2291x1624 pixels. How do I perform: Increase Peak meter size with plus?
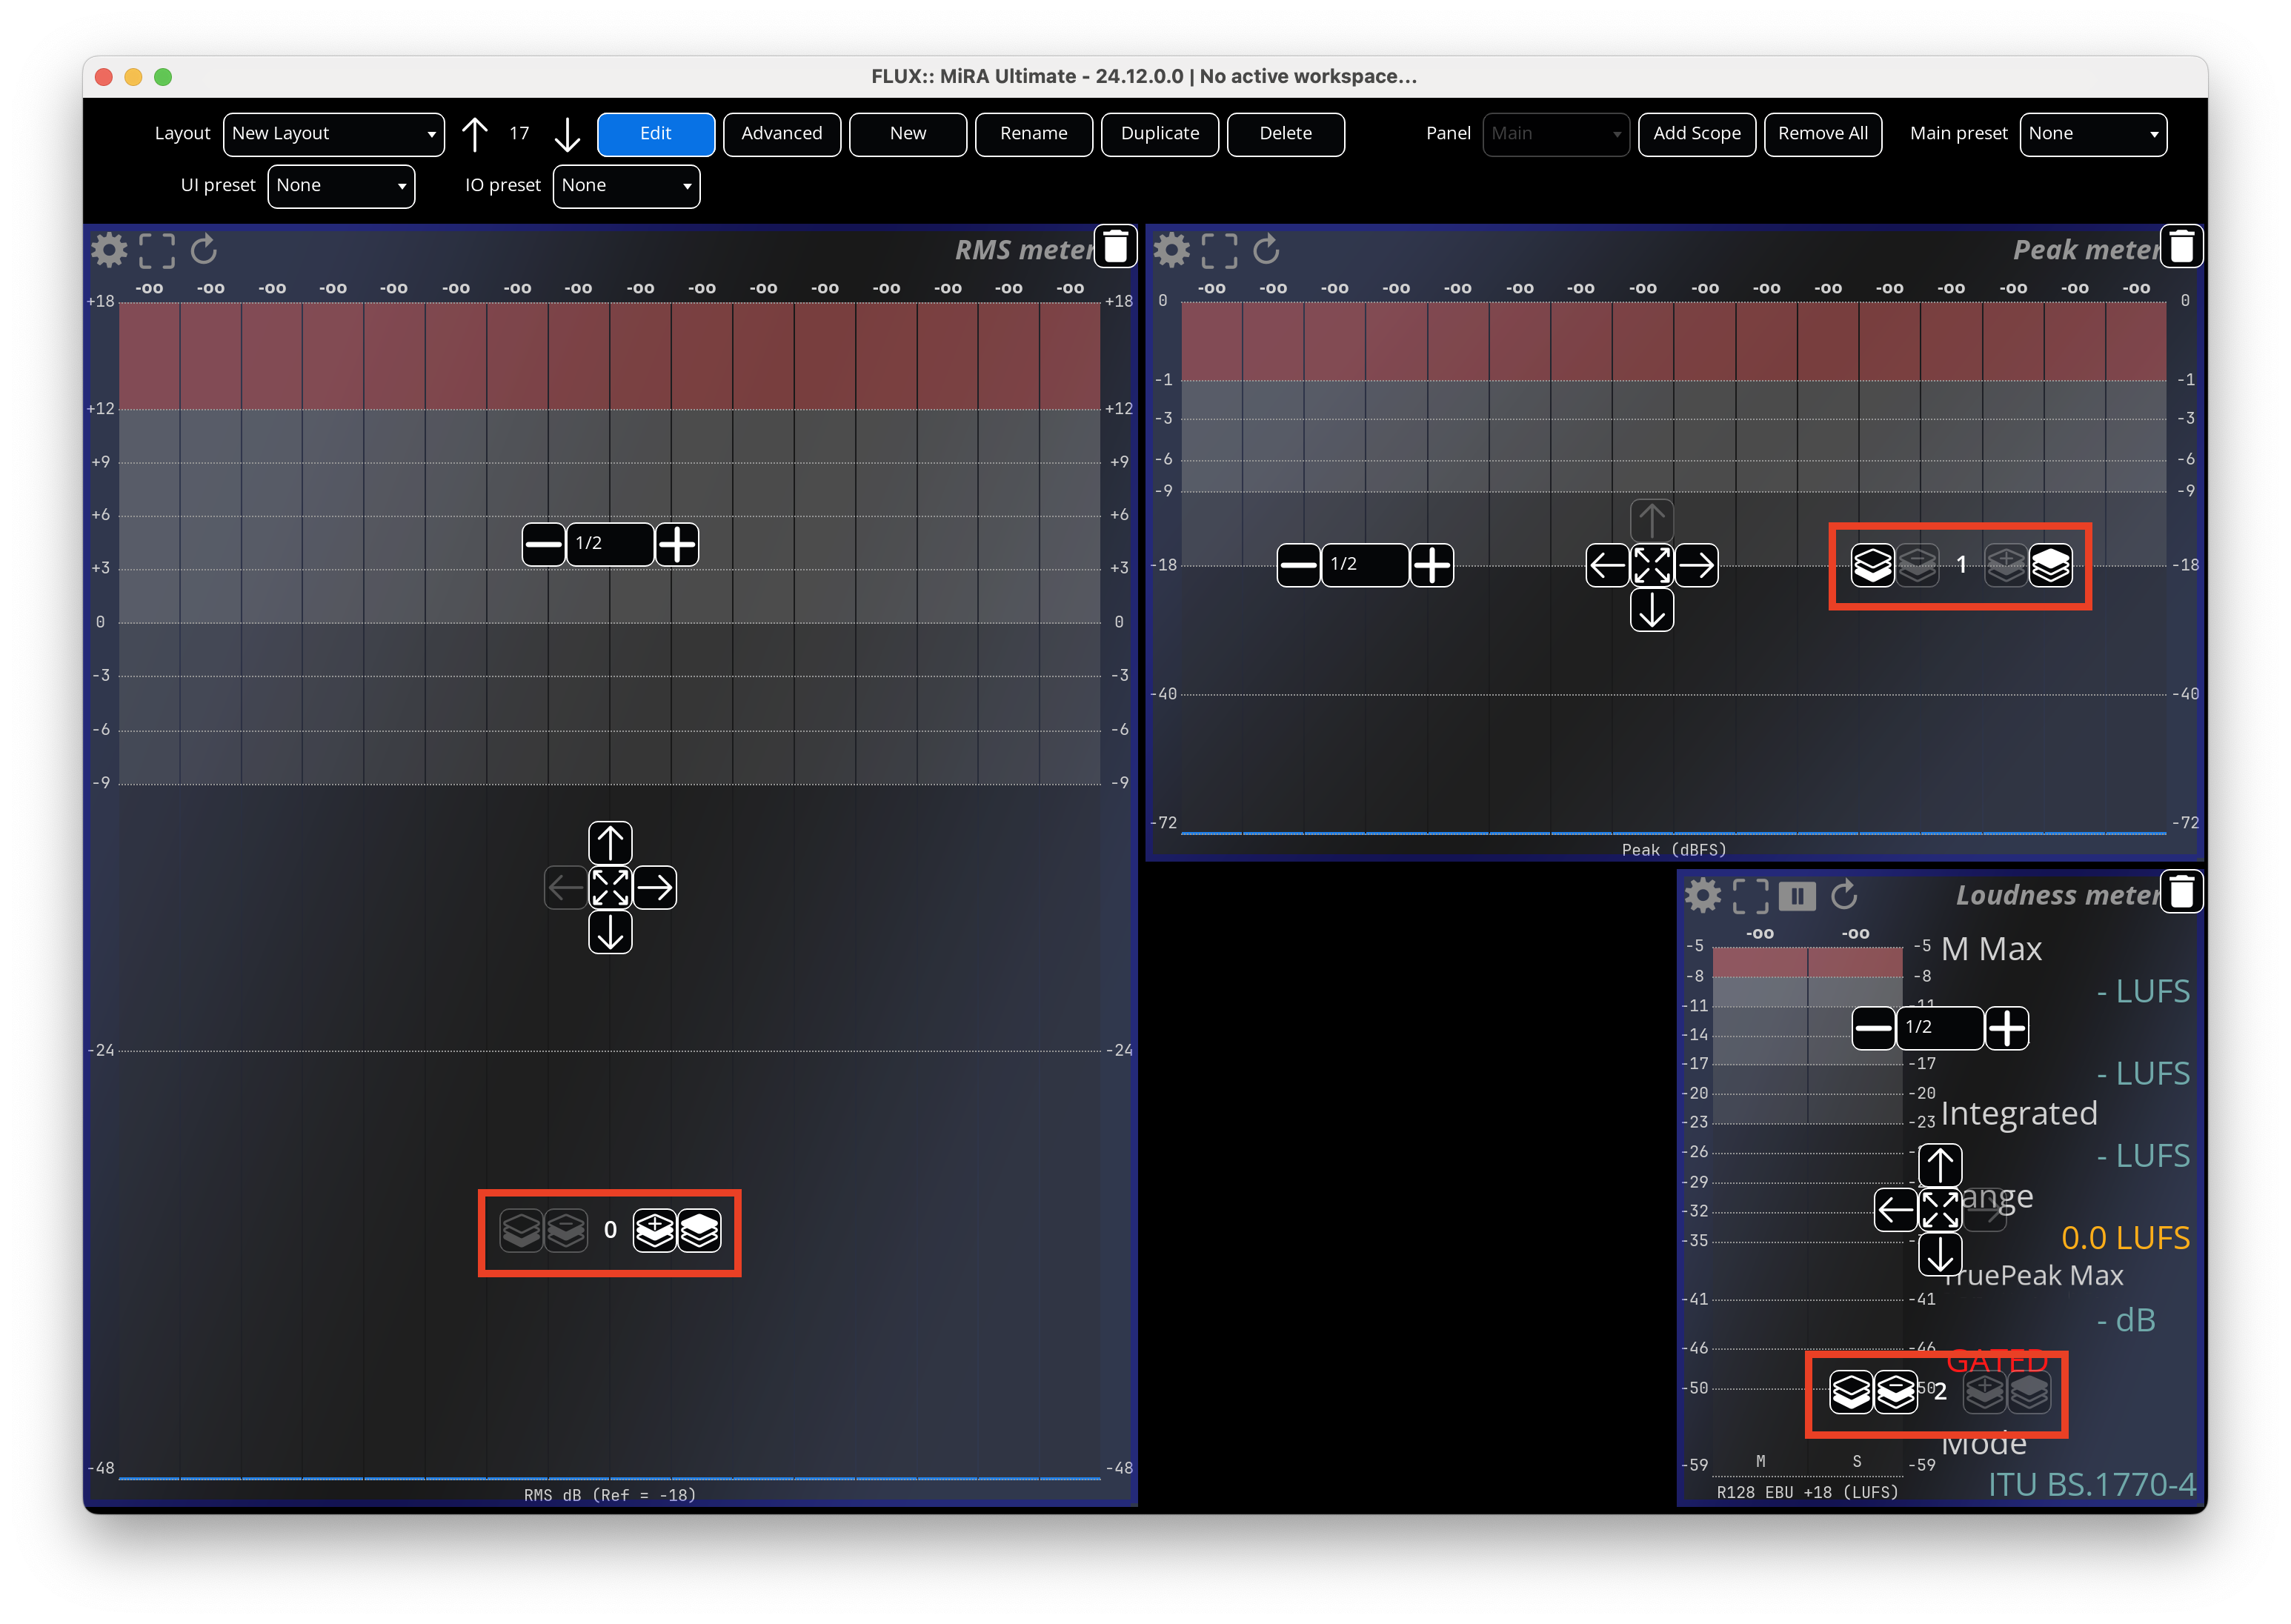pyautogui.click(x=1432, y=565)
